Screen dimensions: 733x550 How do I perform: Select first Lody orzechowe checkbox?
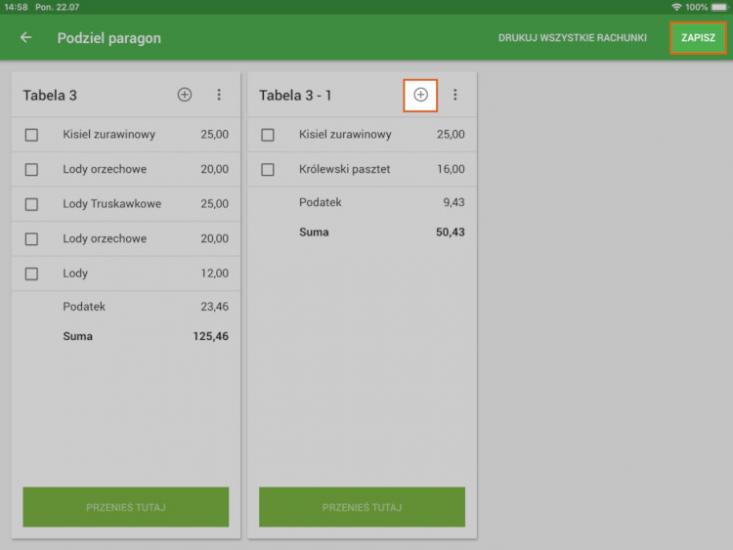pyautogui.click(x=32, y=170)
